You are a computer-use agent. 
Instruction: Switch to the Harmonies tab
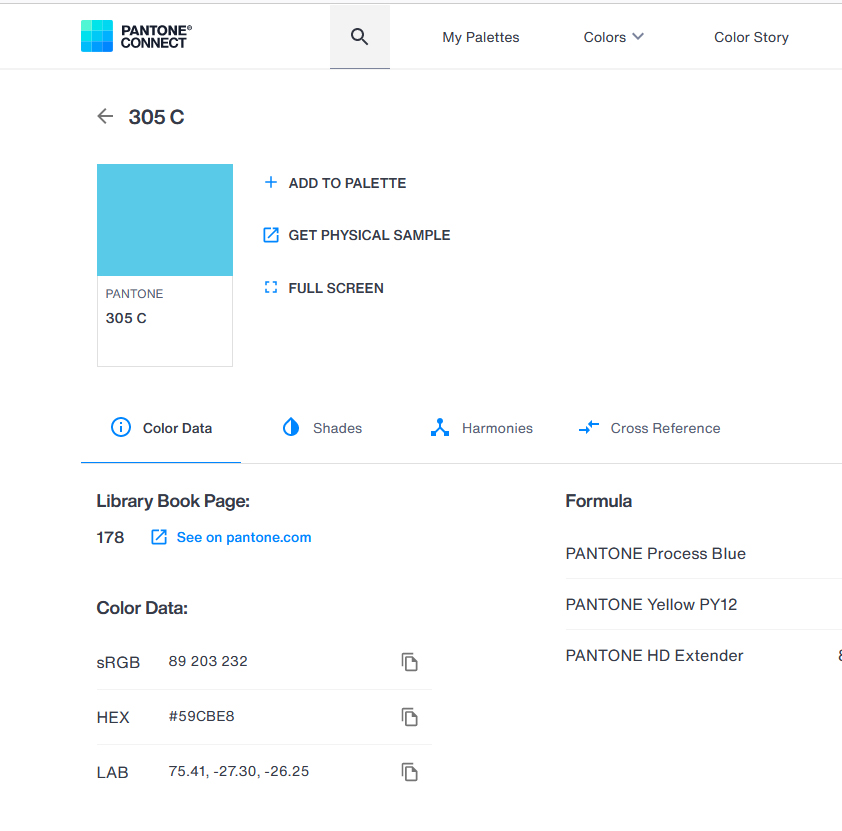pyautogui.click(x=482, y=428)
